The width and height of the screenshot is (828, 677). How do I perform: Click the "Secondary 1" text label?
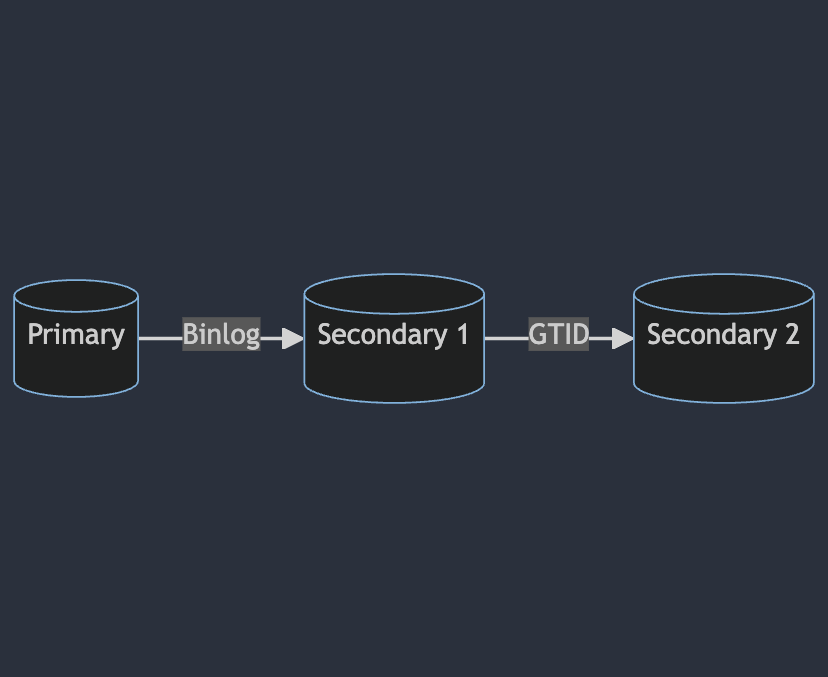pyautogui.click(x=394, y=334)
